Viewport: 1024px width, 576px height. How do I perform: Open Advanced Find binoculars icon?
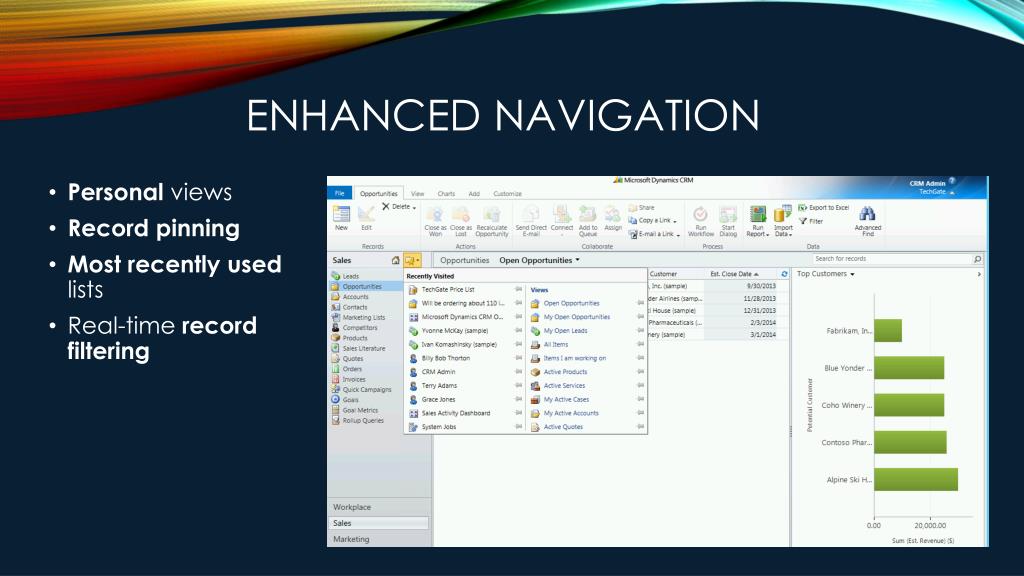tap(867, 214)
